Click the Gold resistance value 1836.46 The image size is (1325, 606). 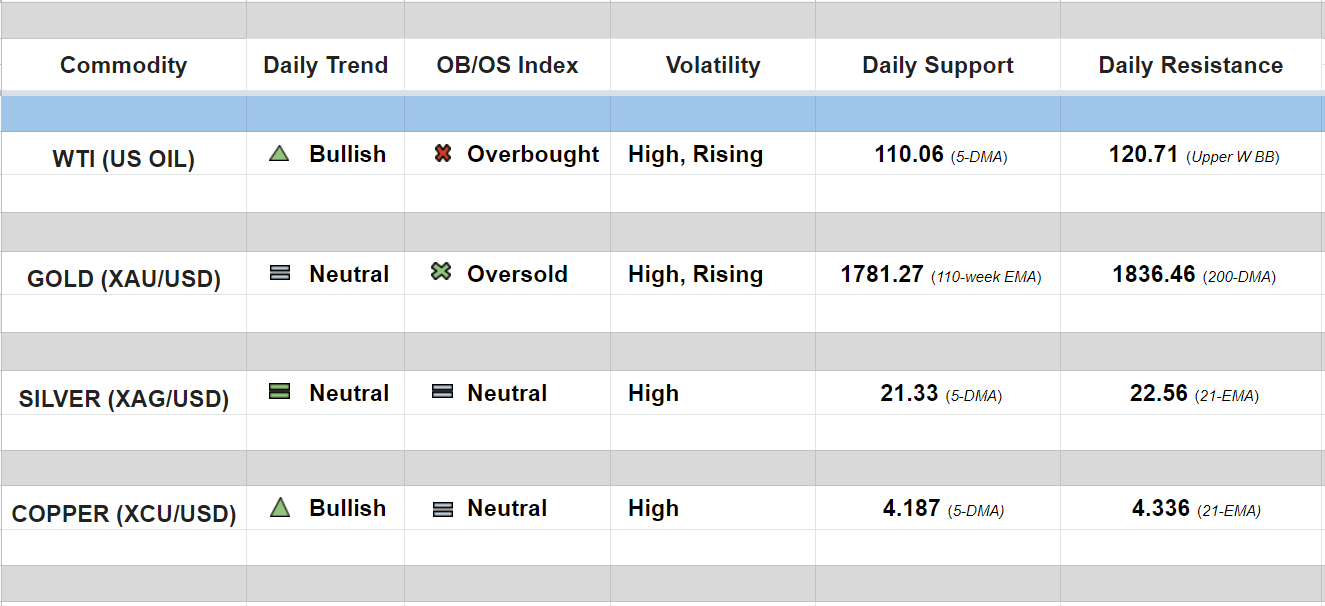1154,274
